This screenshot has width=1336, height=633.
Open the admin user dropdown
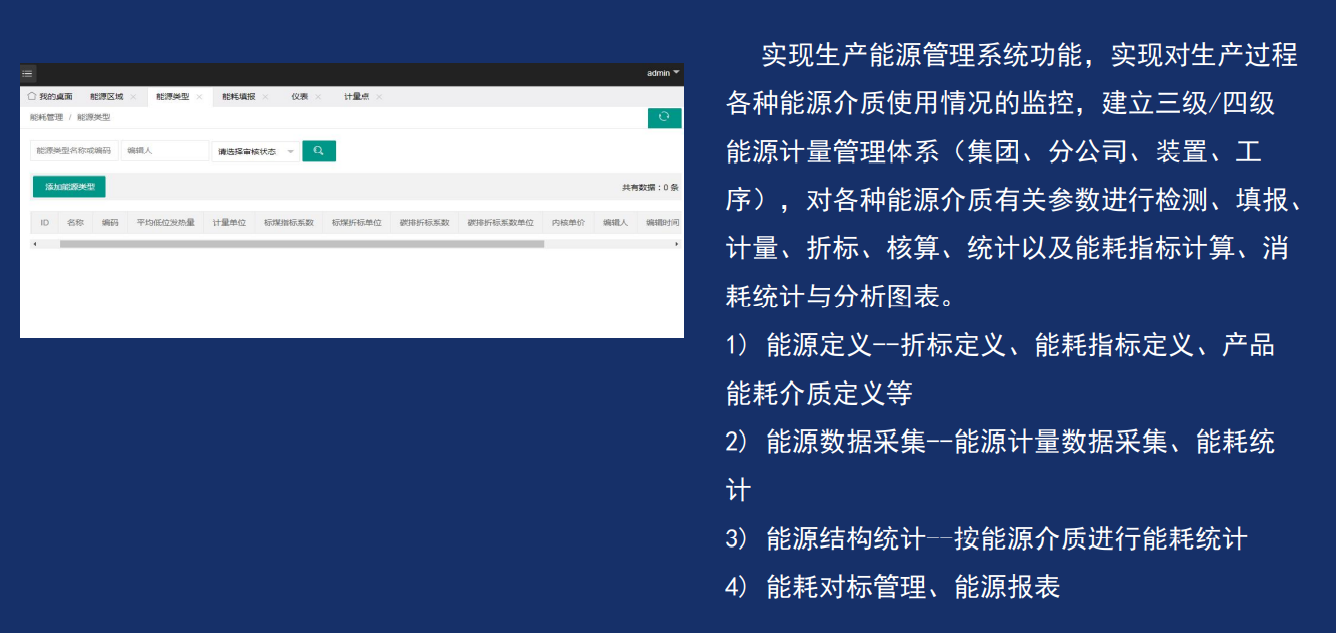(x=663, y=73)
